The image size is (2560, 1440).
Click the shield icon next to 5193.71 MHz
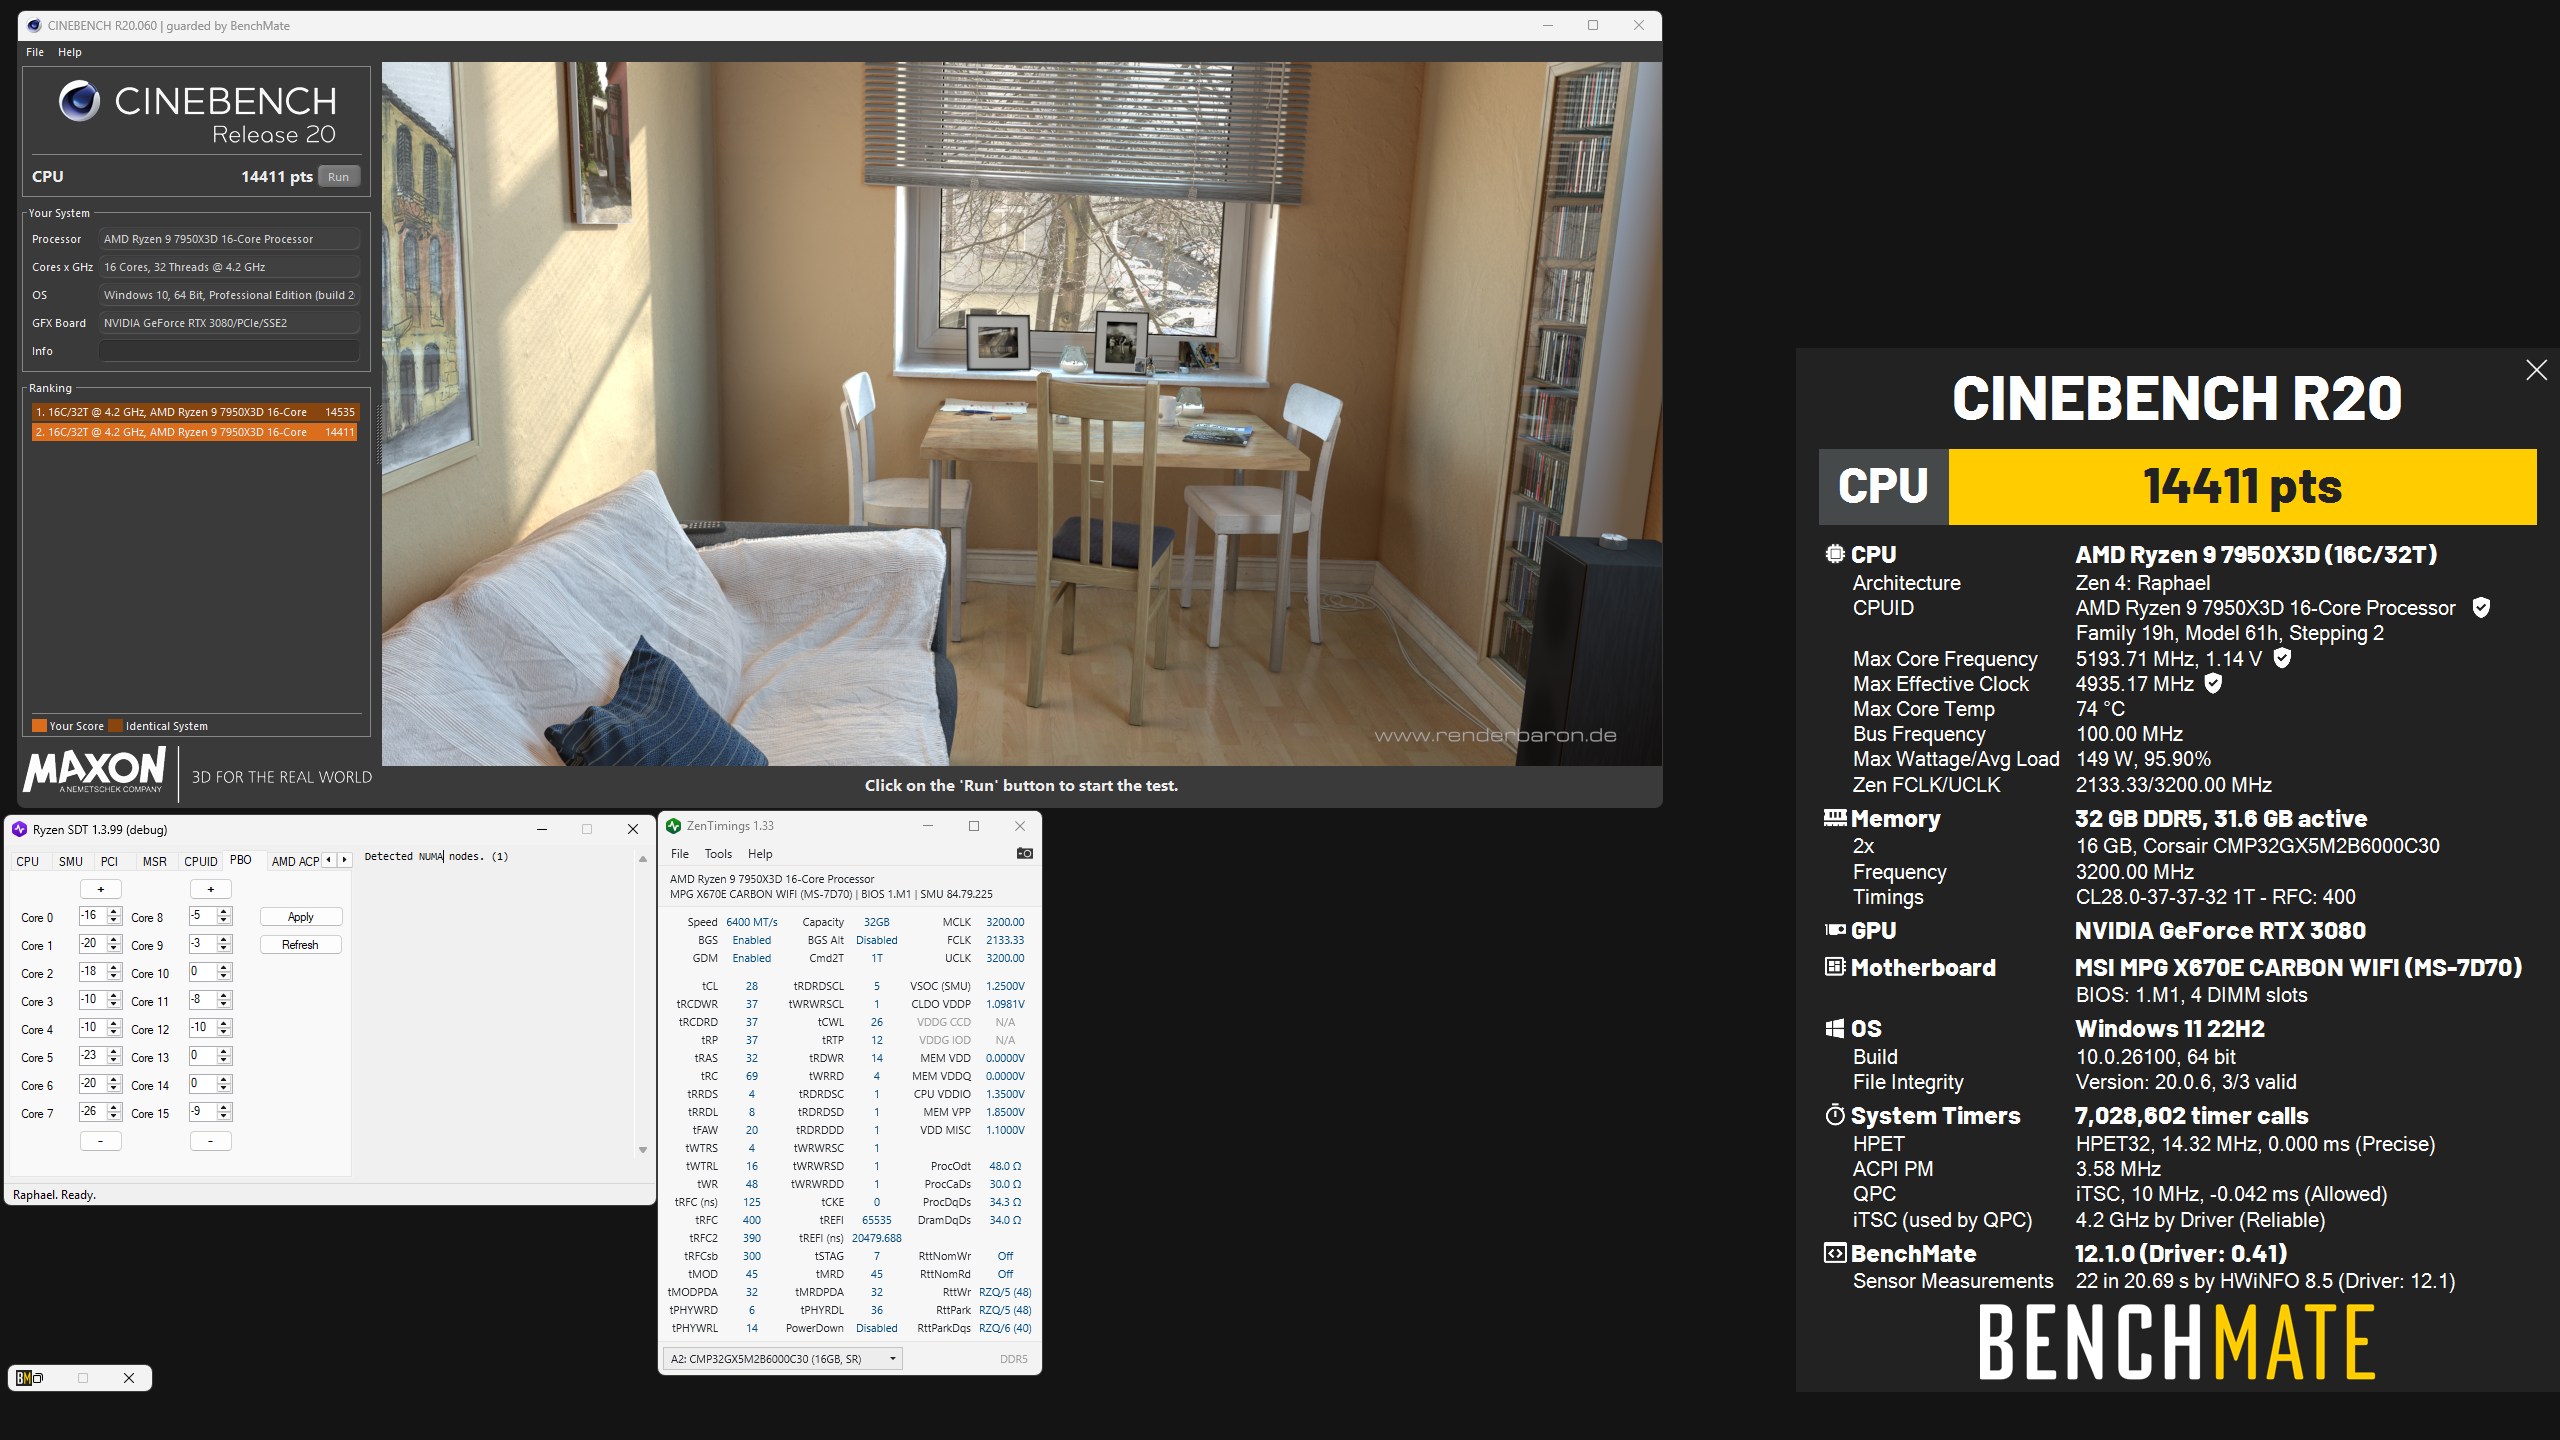coord(2282,657)
